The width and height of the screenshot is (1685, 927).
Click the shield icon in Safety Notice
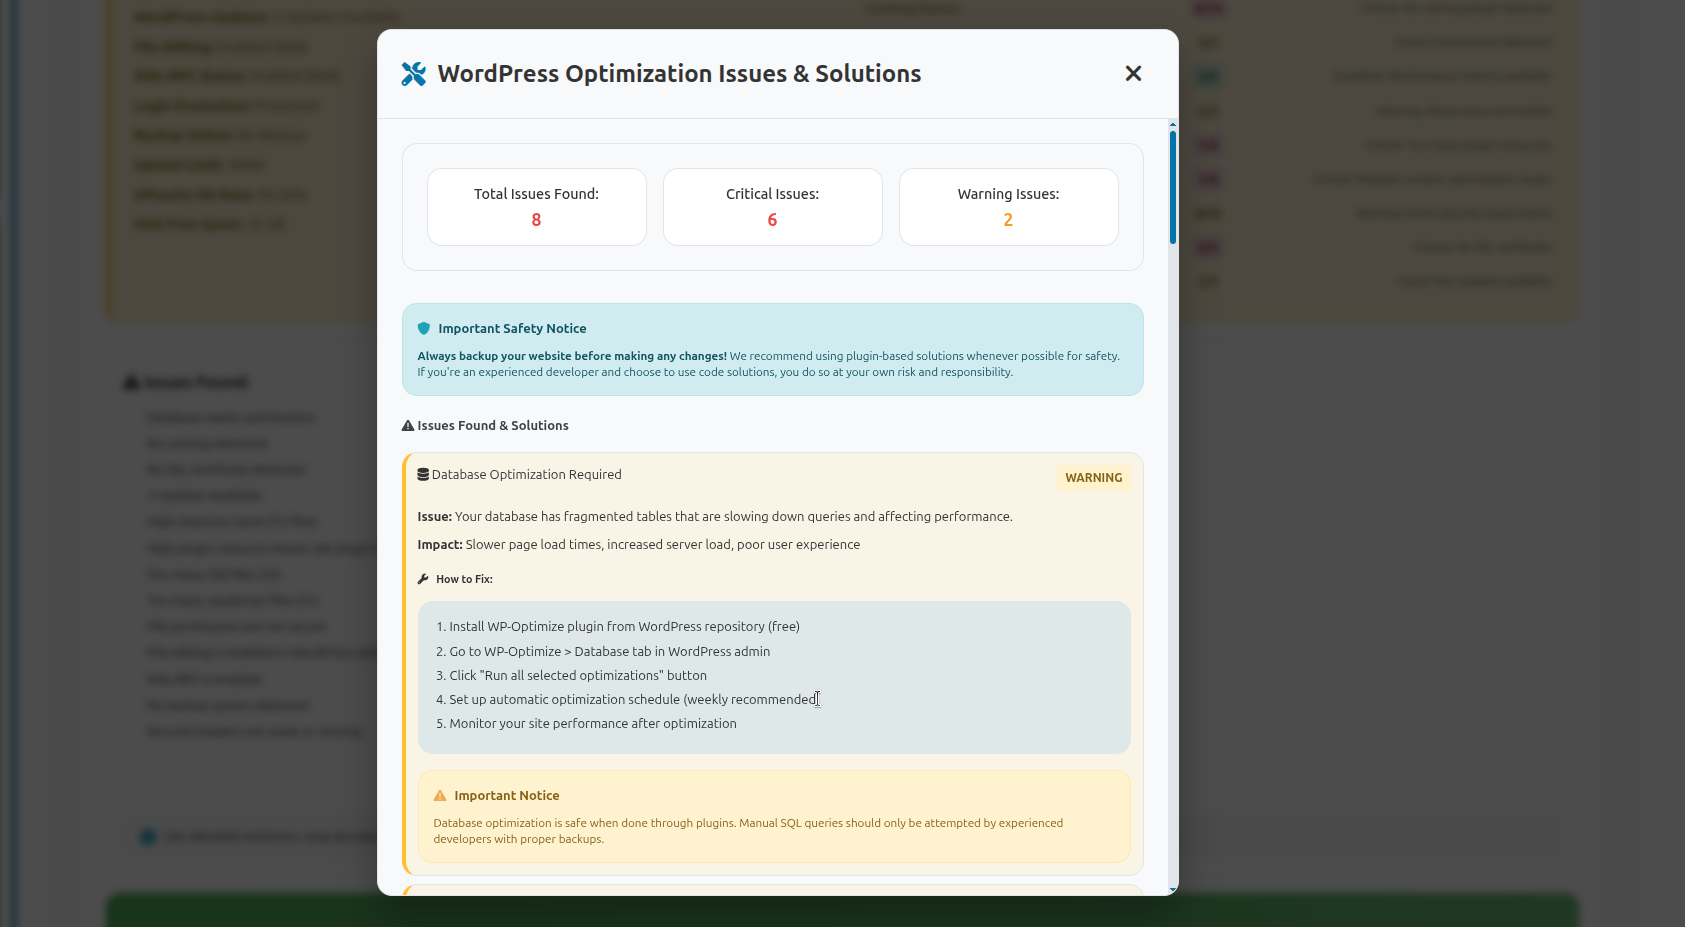[x=424, y=328]
